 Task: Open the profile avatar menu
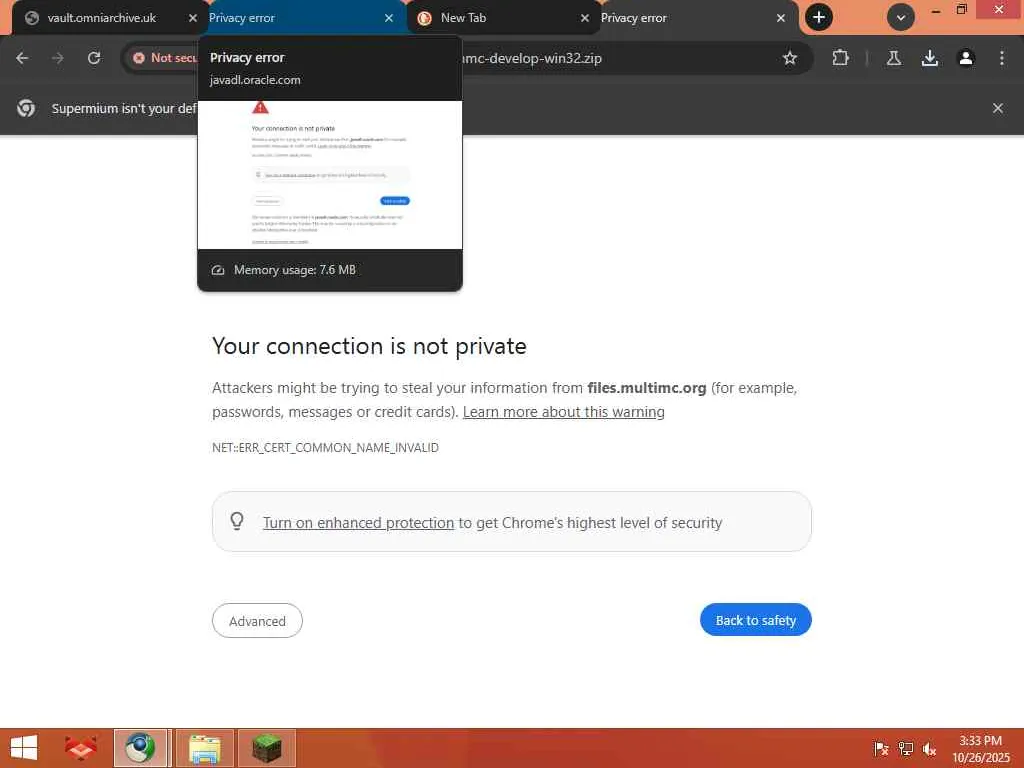(966, 58)
